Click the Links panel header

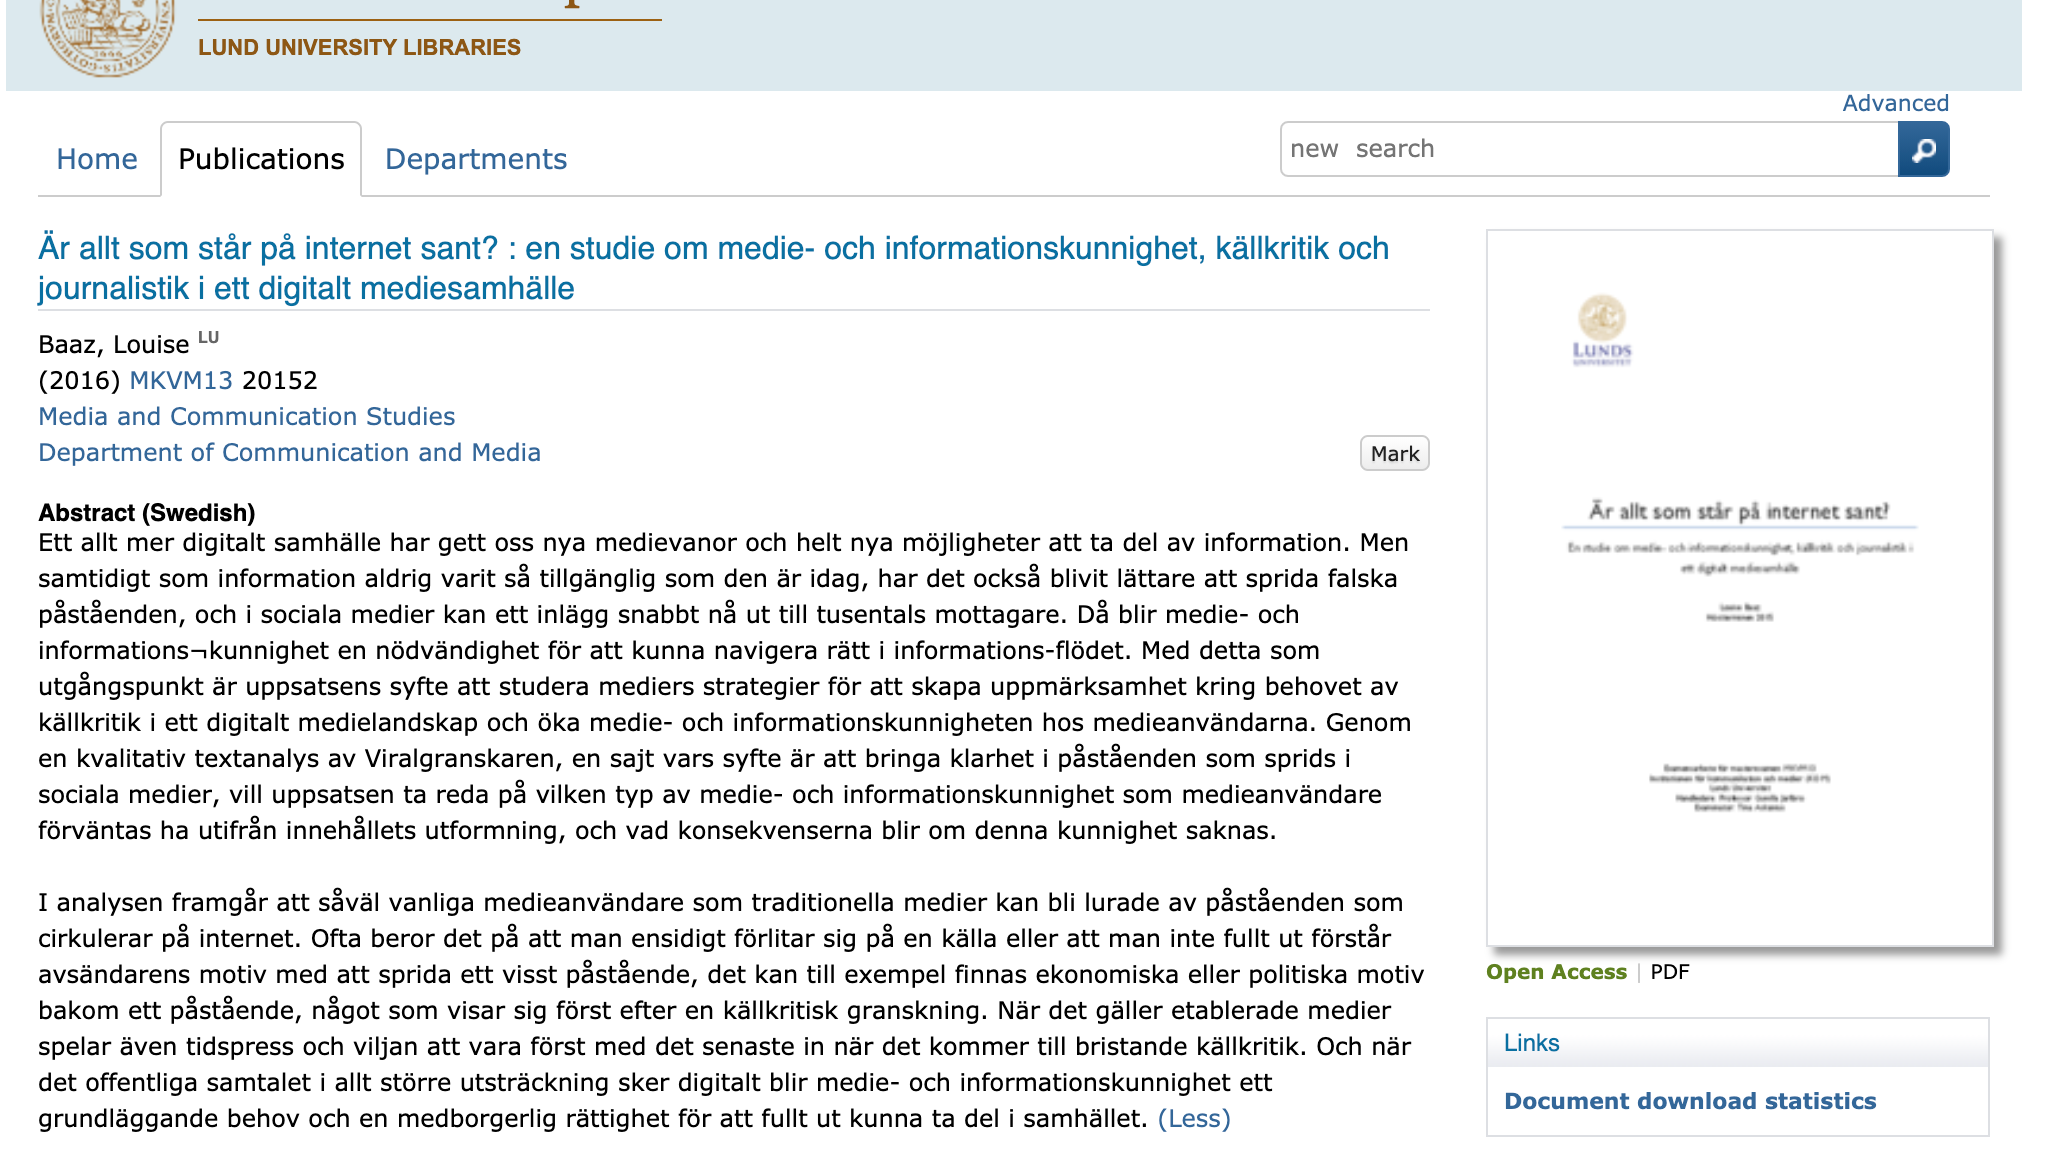[x=1531, y=1043]
